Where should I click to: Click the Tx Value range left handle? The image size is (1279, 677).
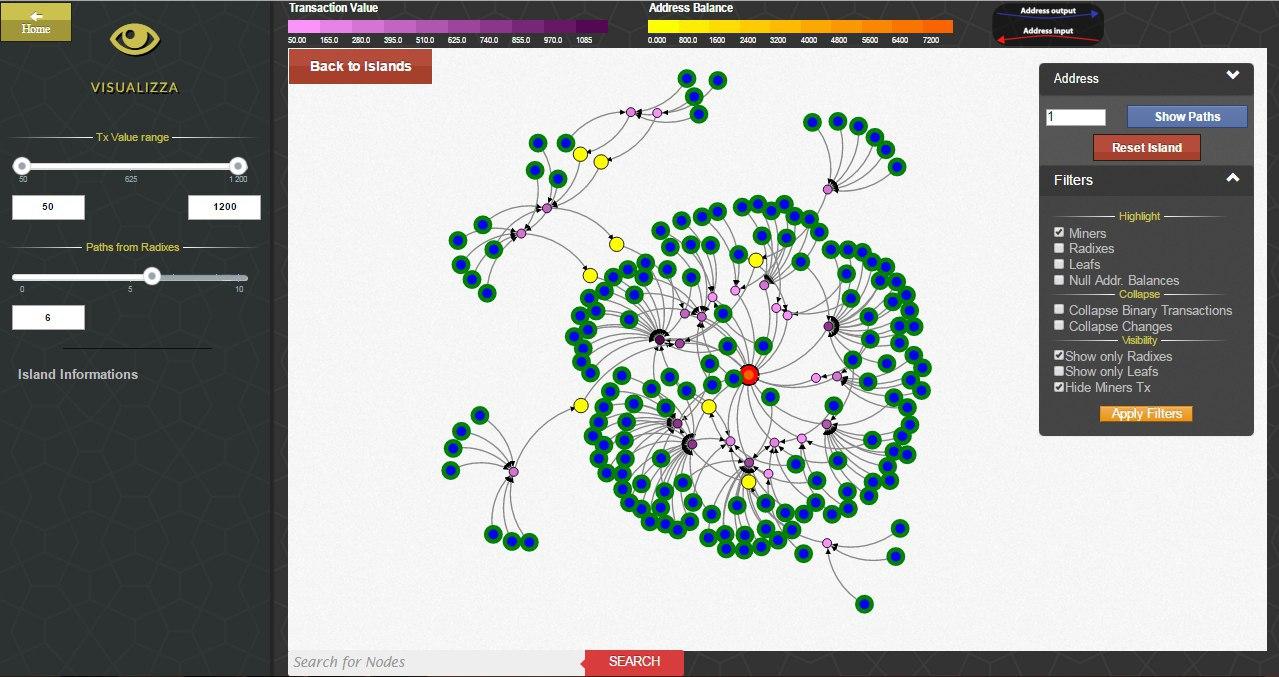click(x=21, y=166)
